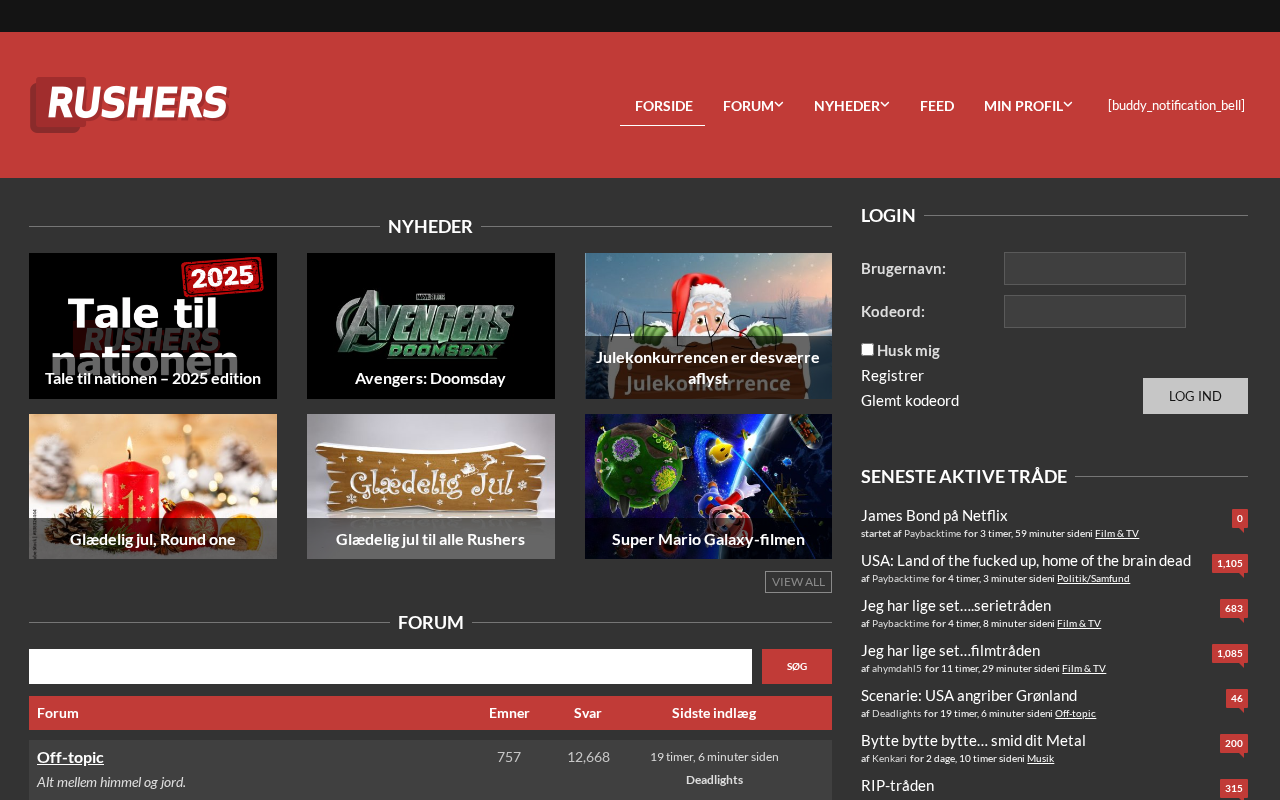Open the Avengers: Doomsday news thumbnail
The image size is (1280, 800).
tap(431, 326)
